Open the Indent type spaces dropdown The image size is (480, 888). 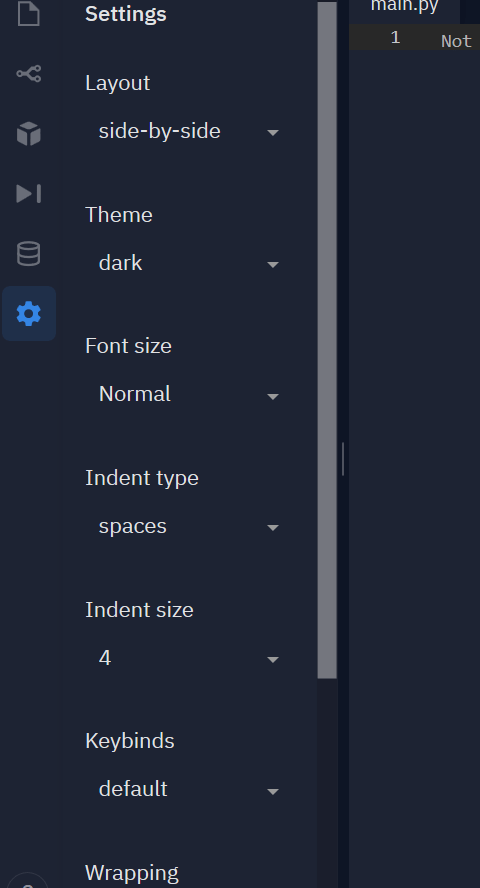[x=188, y=527]
